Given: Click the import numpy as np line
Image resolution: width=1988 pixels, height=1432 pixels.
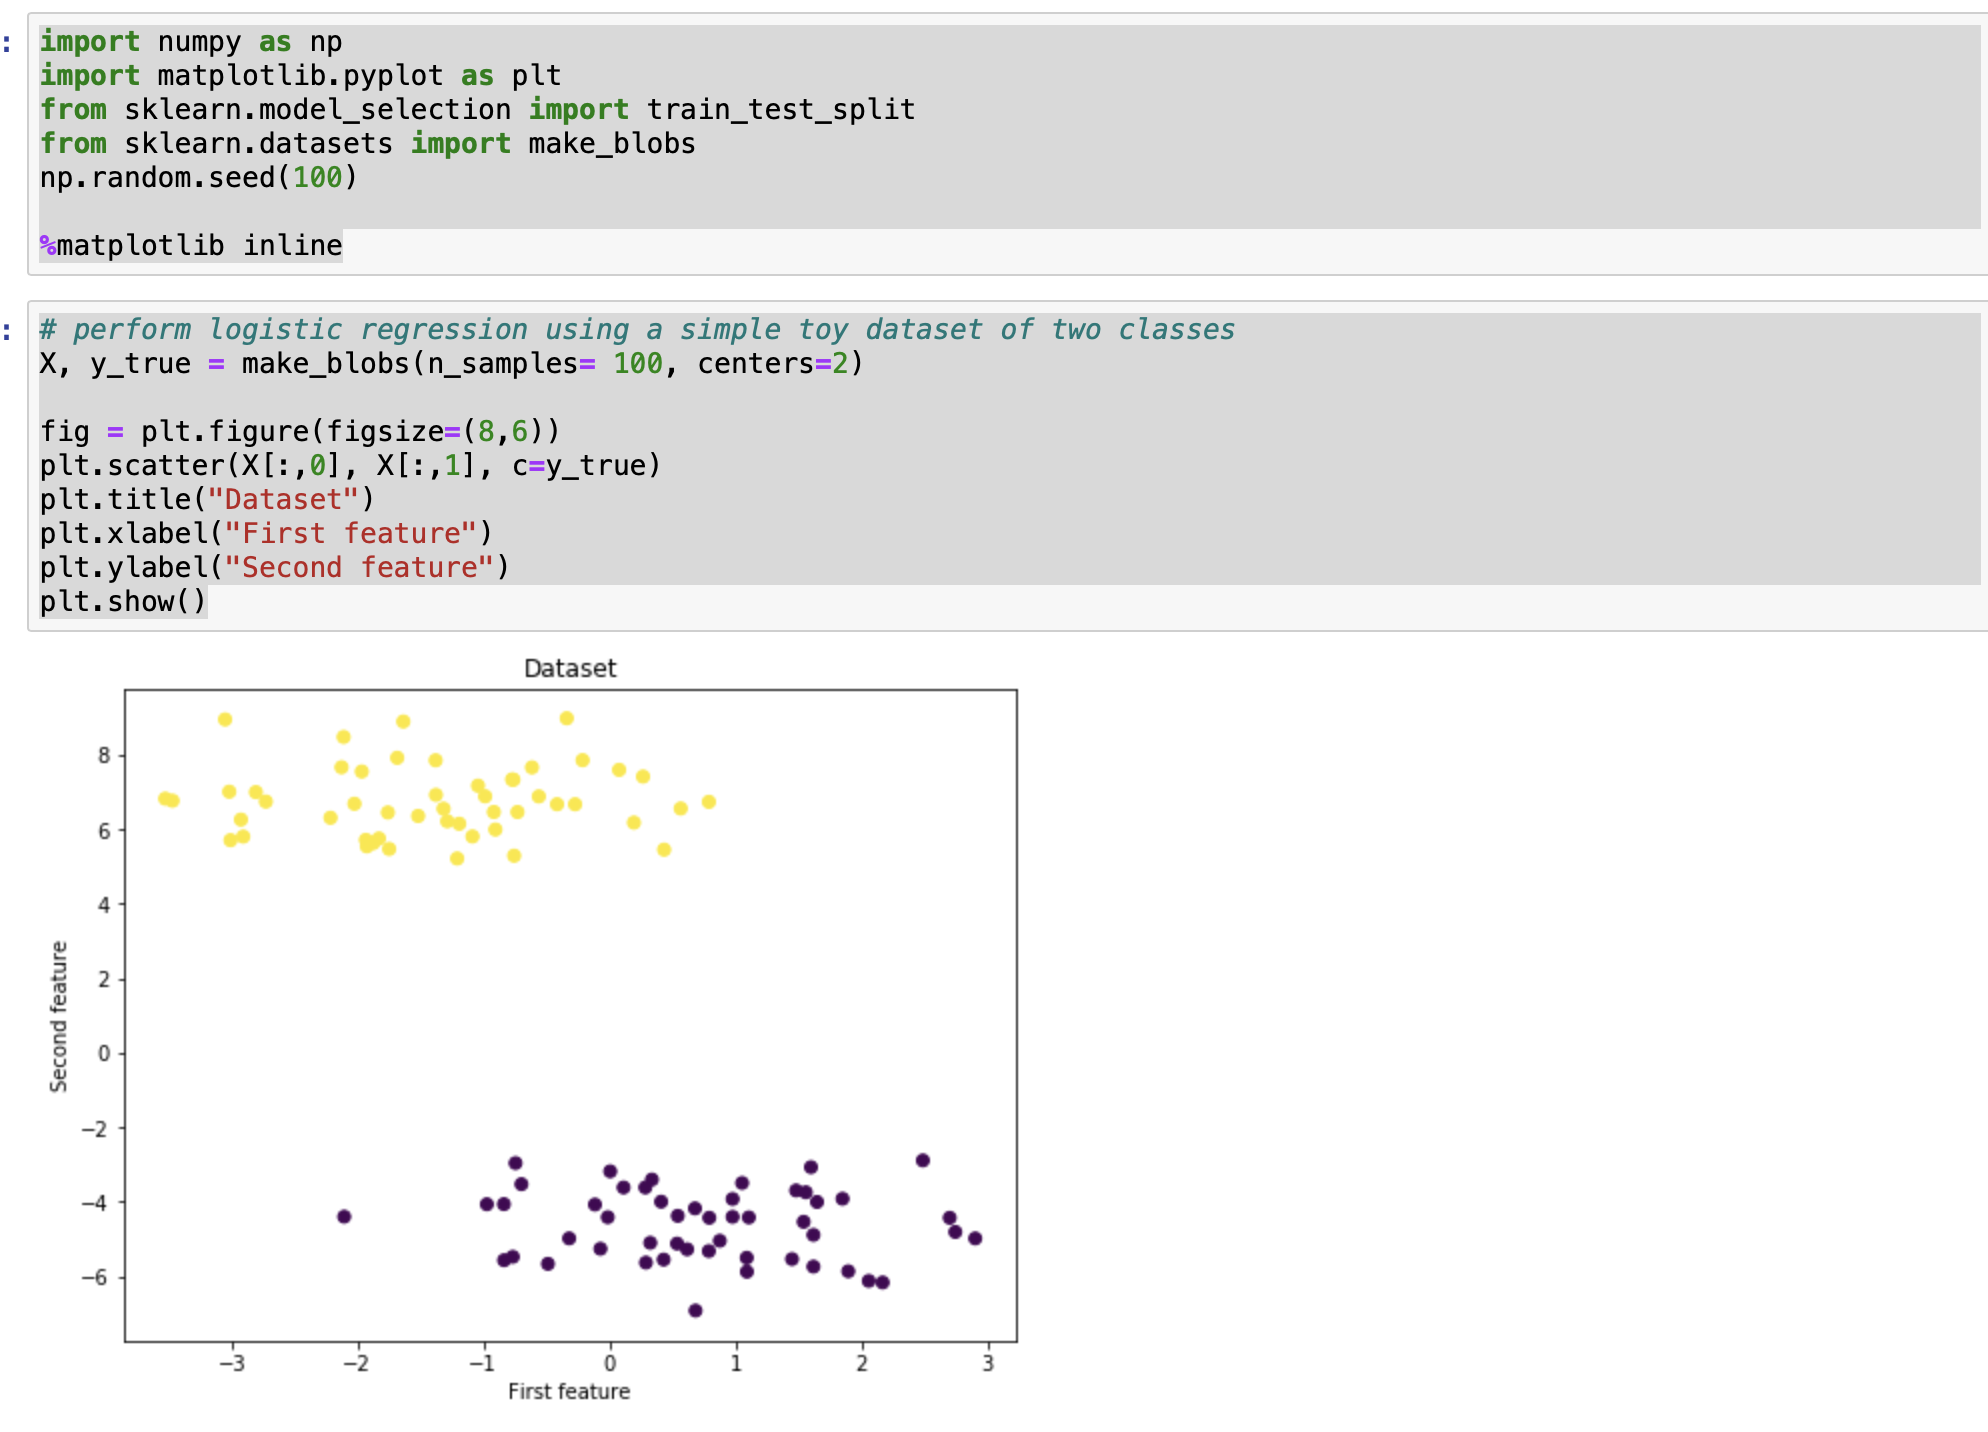Looking at the screenshot, I should click(x=190, y=42).
